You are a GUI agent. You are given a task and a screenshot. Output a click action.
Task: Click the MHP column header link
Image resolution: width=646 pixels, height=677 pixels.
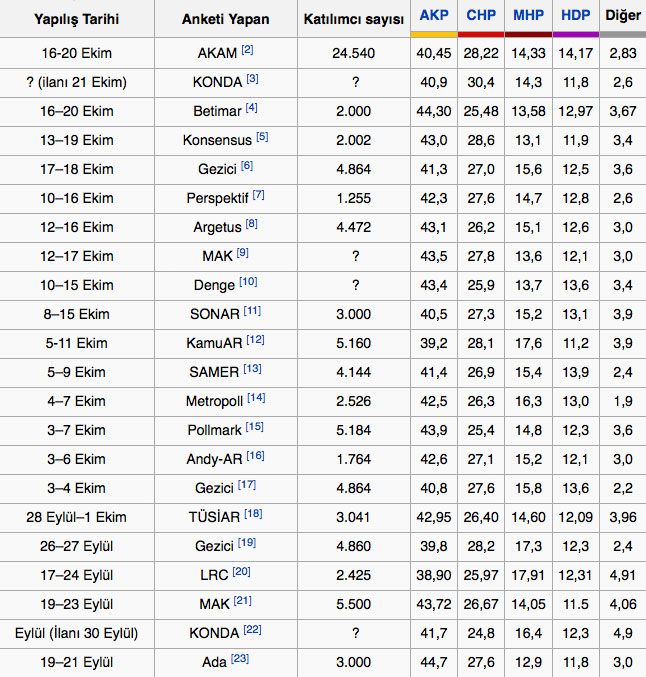coord(529,17)
